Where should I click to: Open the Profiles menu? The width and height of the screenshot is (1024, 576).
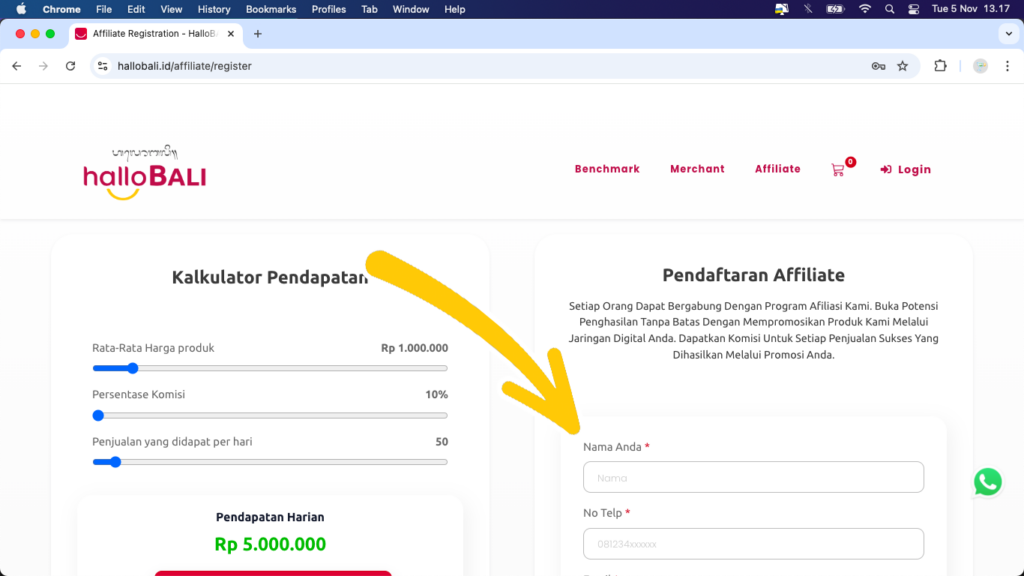328,9
